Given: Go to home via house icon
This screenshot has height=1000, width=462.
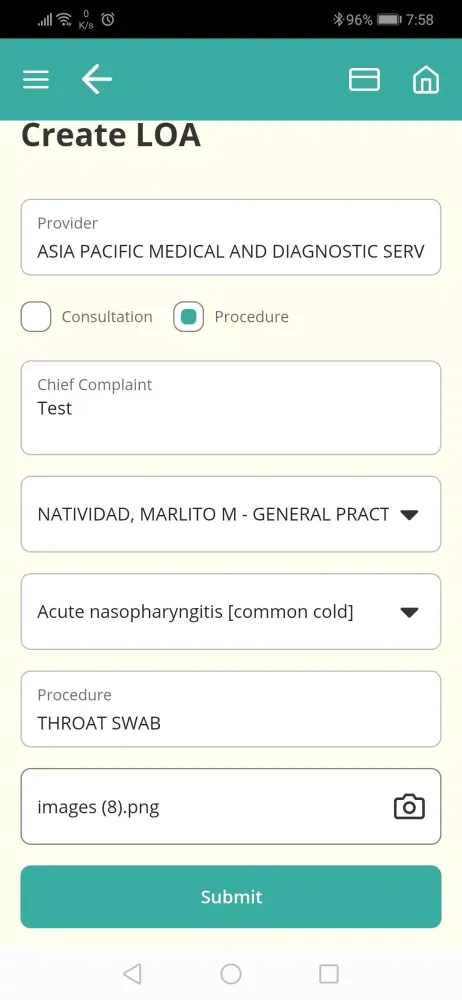Looking at the screenshot, I should pyautogui.click(x=426, y=80).
